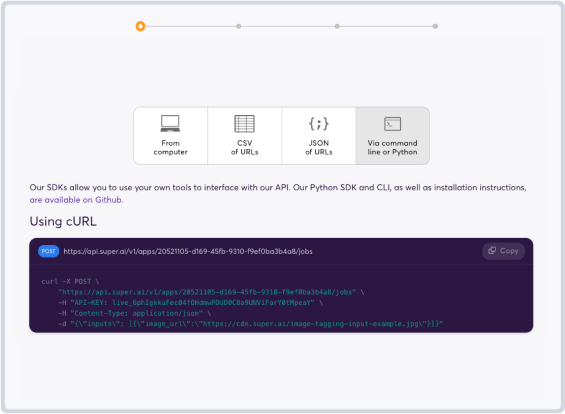Click the Content-Type header code line
This screenshot has height=414, width=565.
[x=134, y=313]
